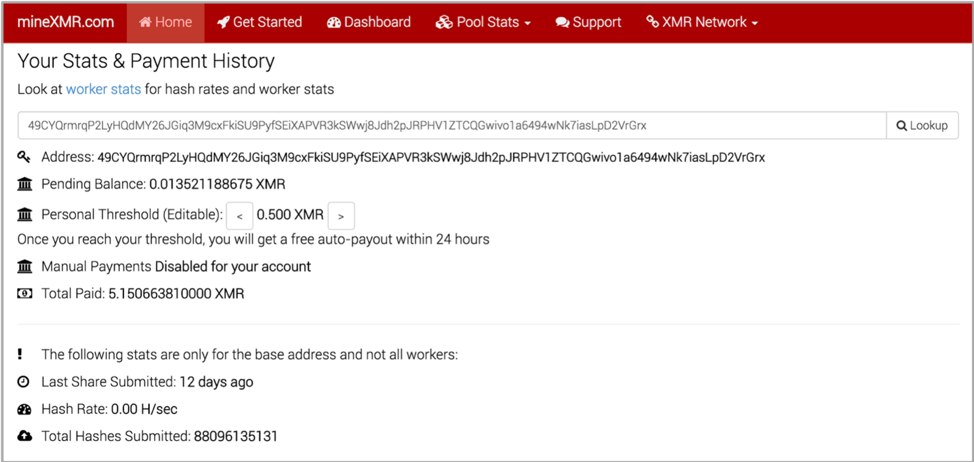Expand the Pool Stats dropdown
The width and height of the screenshot is (974, 462).
tap(483, 22)
